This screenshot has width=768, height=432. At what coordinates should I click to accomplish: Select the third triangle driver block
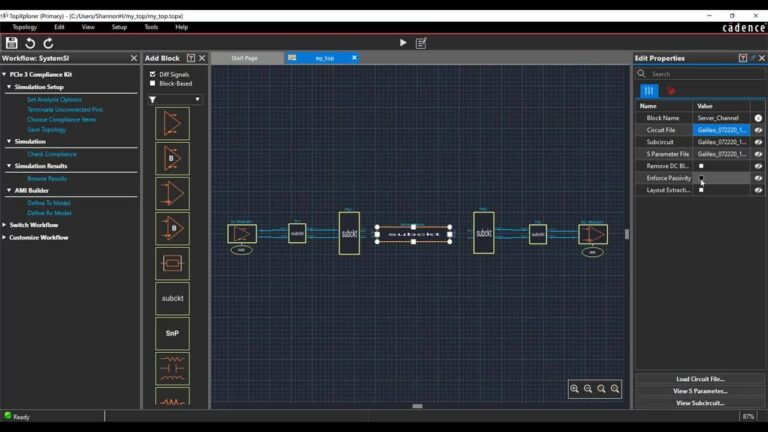(172, 193)
